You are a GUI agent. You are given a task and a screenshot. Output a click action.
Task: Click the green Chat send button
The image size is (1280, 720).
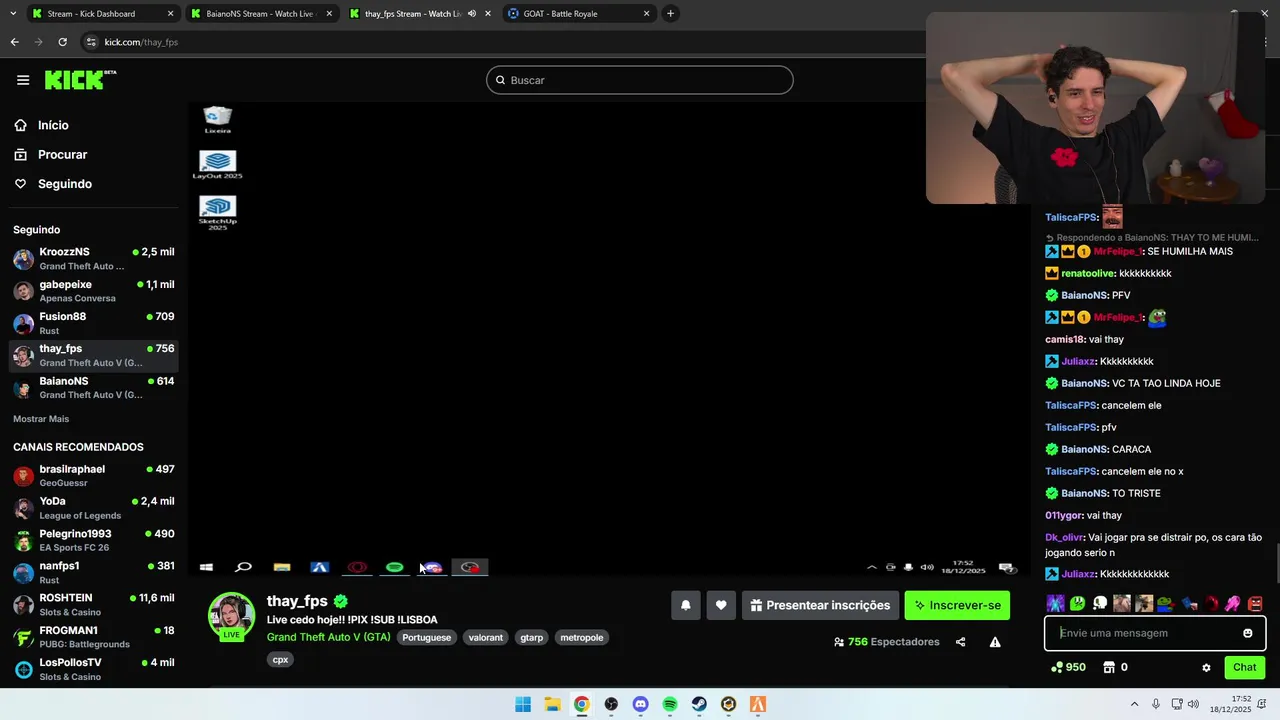tap(1244, 667)
